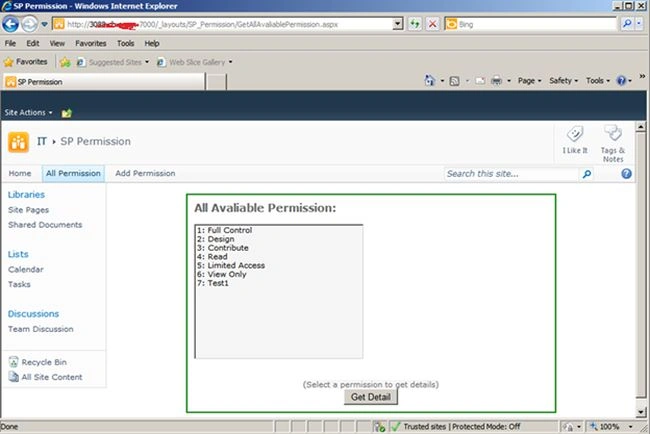Open the Tasks list
This screenshot has width=650, height=434.
19,284
